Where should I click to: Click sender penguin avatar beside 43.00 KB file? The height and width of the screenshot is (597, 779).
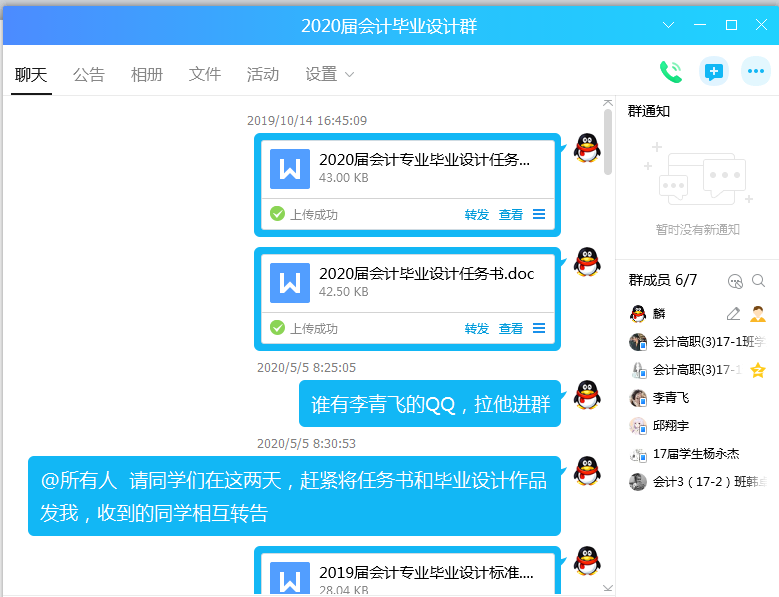pos(587,148)
